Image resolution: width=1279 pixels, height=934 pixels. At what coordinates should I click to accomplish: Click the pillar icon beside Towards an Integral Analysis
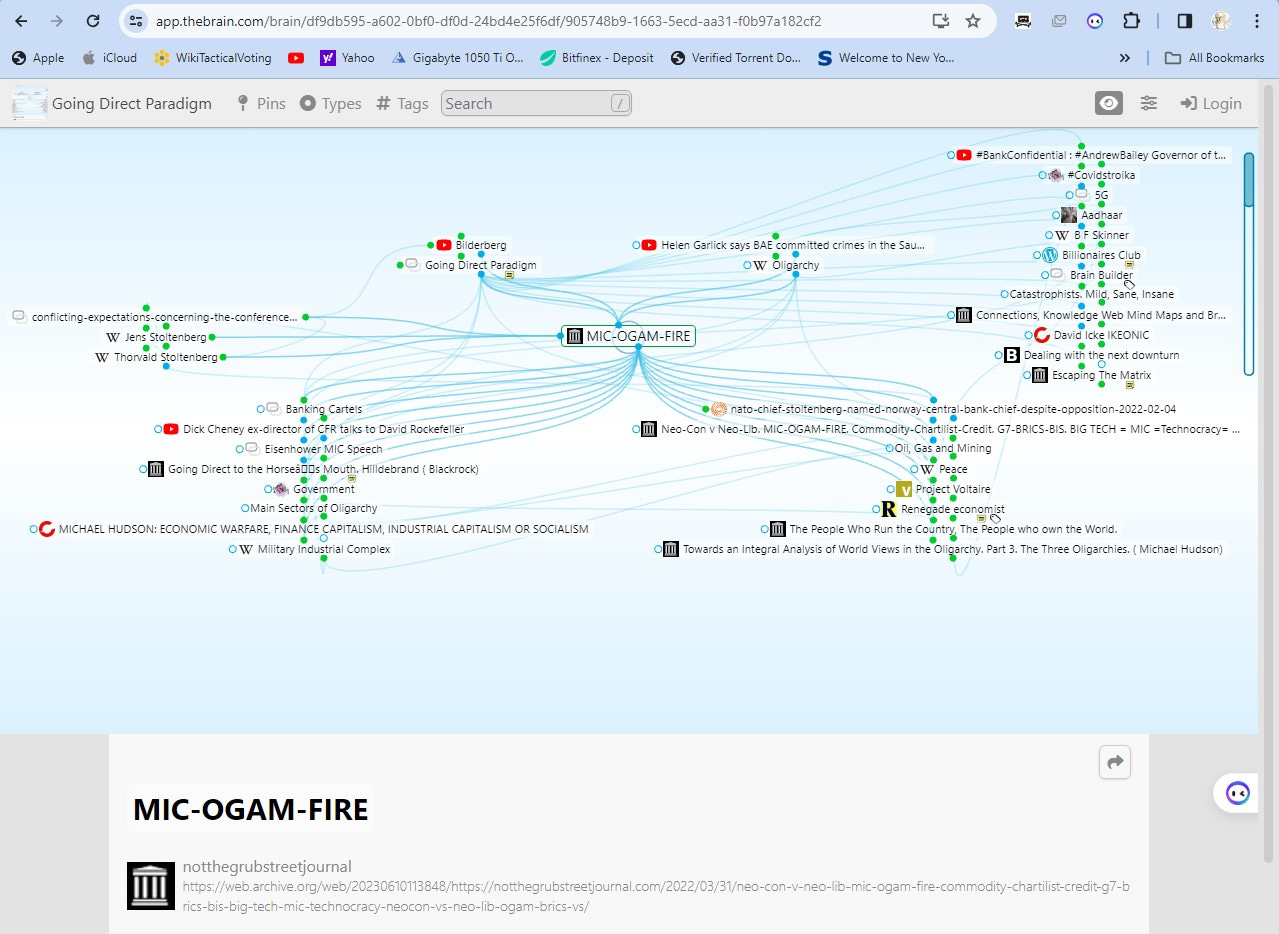coord(671,549)
